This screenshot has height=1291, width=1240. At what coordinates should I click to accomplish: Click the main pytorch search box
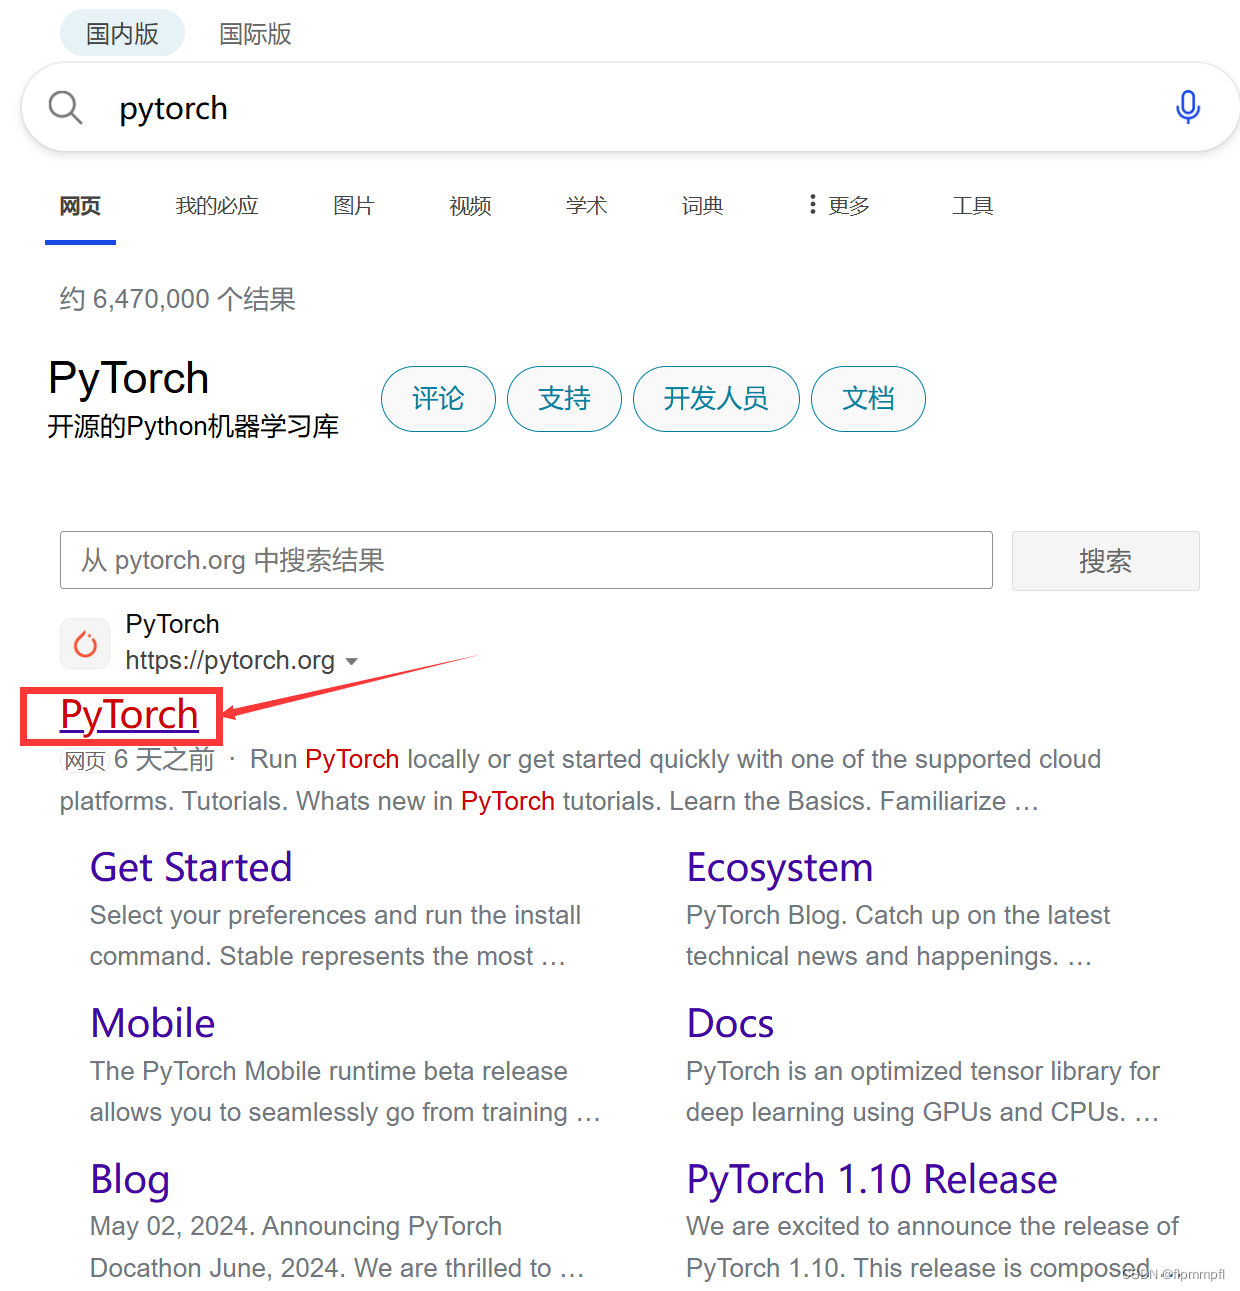pos(630,107)
